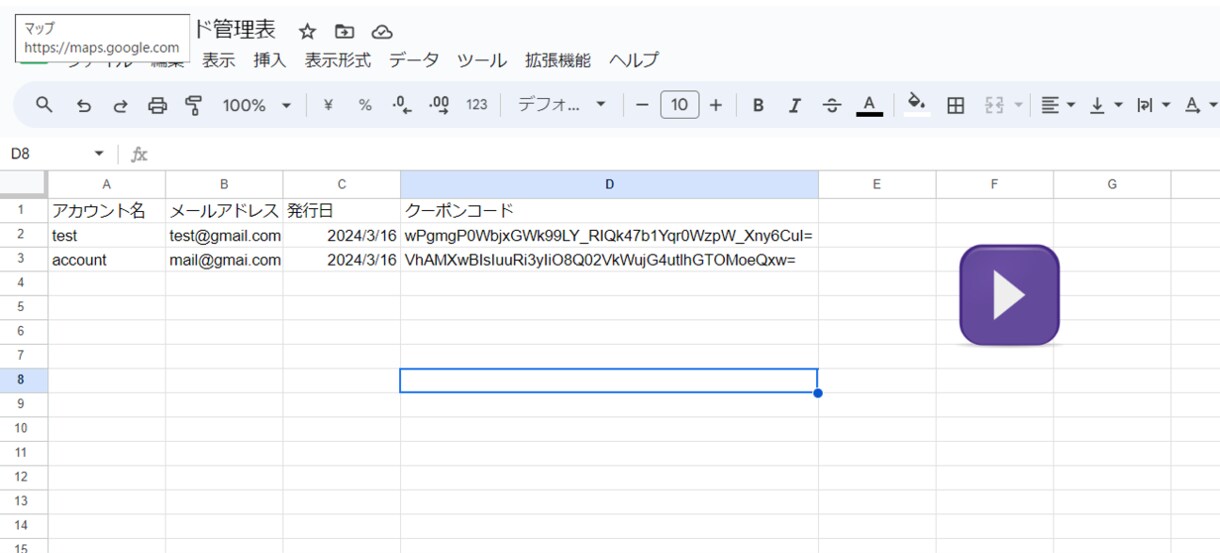This screenshot has width=1220, height=553.
Task: Open the 123 number formats menu
Action: [477, 105]
